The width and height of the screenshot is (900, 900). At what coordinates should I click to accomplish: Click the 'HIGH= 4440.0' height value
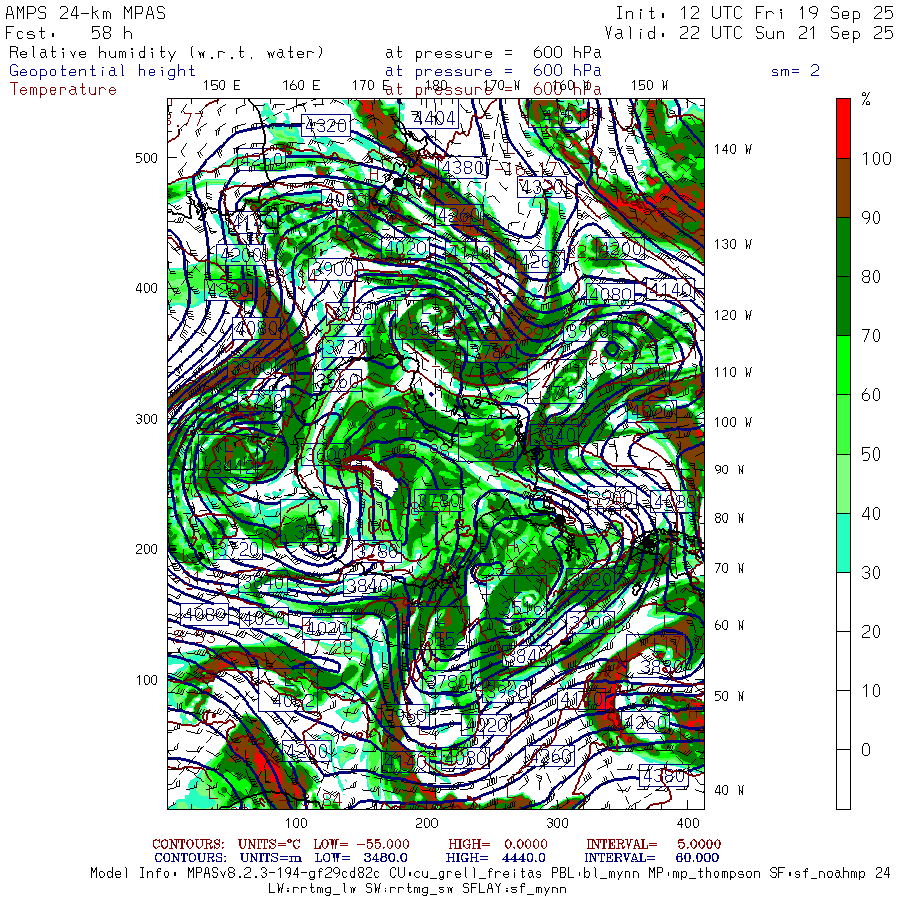pos(496,858)
